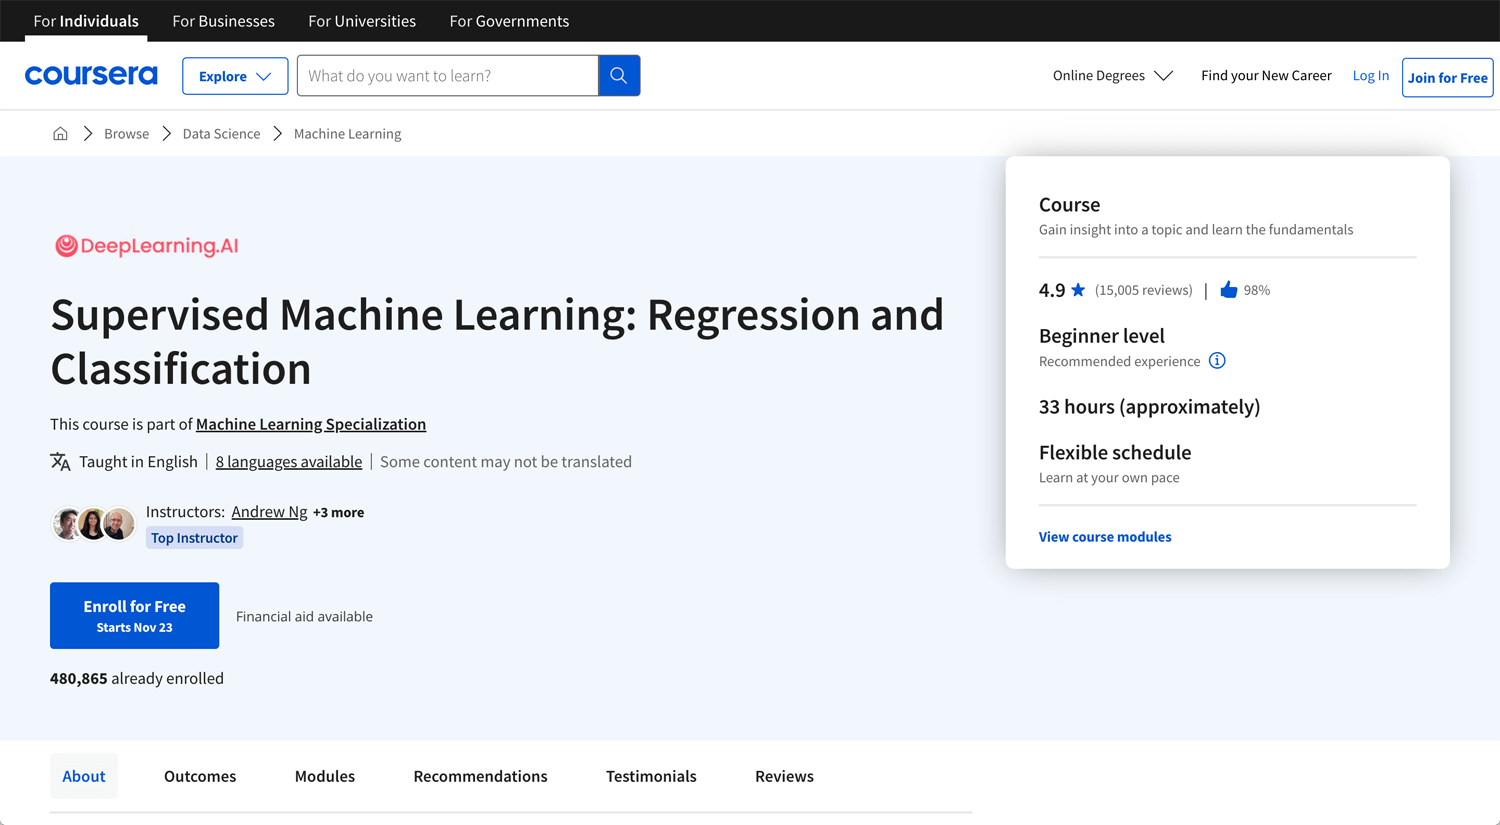Click the Top Instructor badge
This screenshot has height=825, width=1500.
[194, 538]
